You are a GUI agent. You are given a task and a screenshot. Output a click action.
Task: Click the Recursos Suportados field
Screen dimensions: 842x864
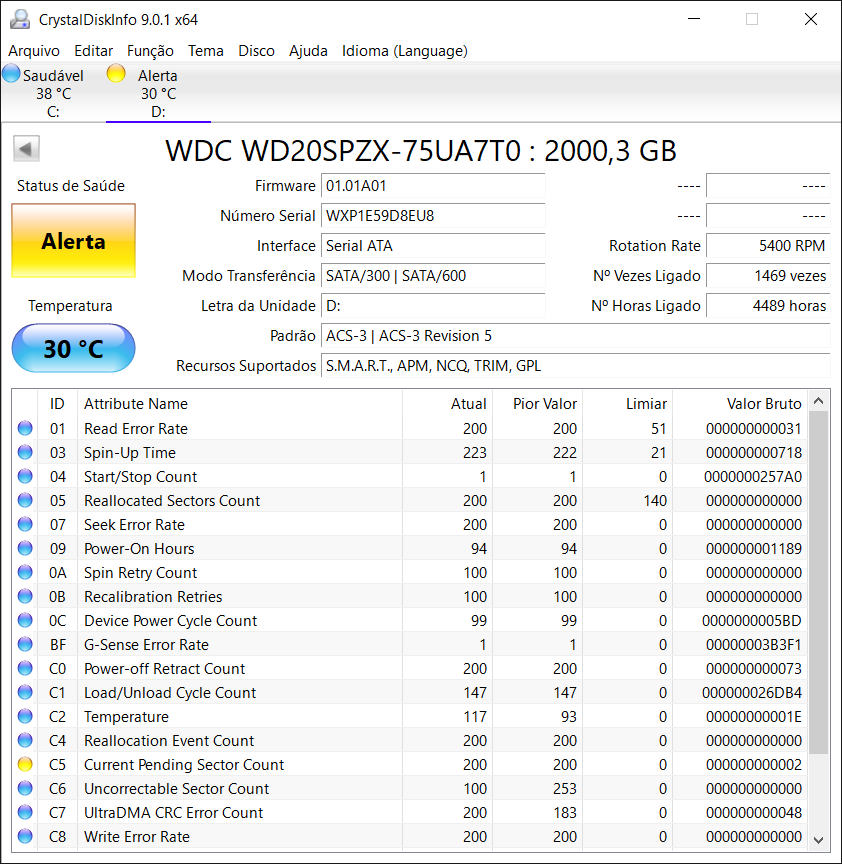pos(576,366)
